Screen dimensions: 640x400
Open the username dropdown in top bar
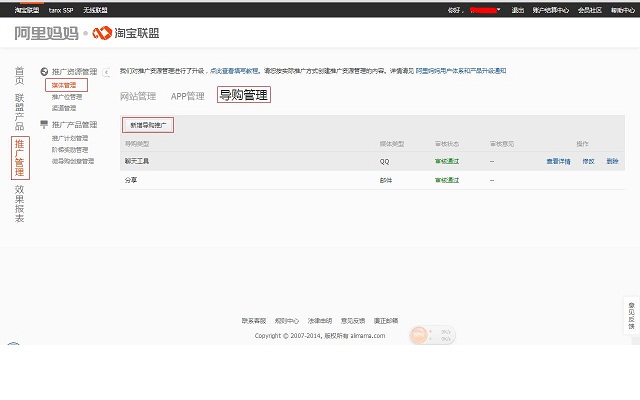click(486, 10)
